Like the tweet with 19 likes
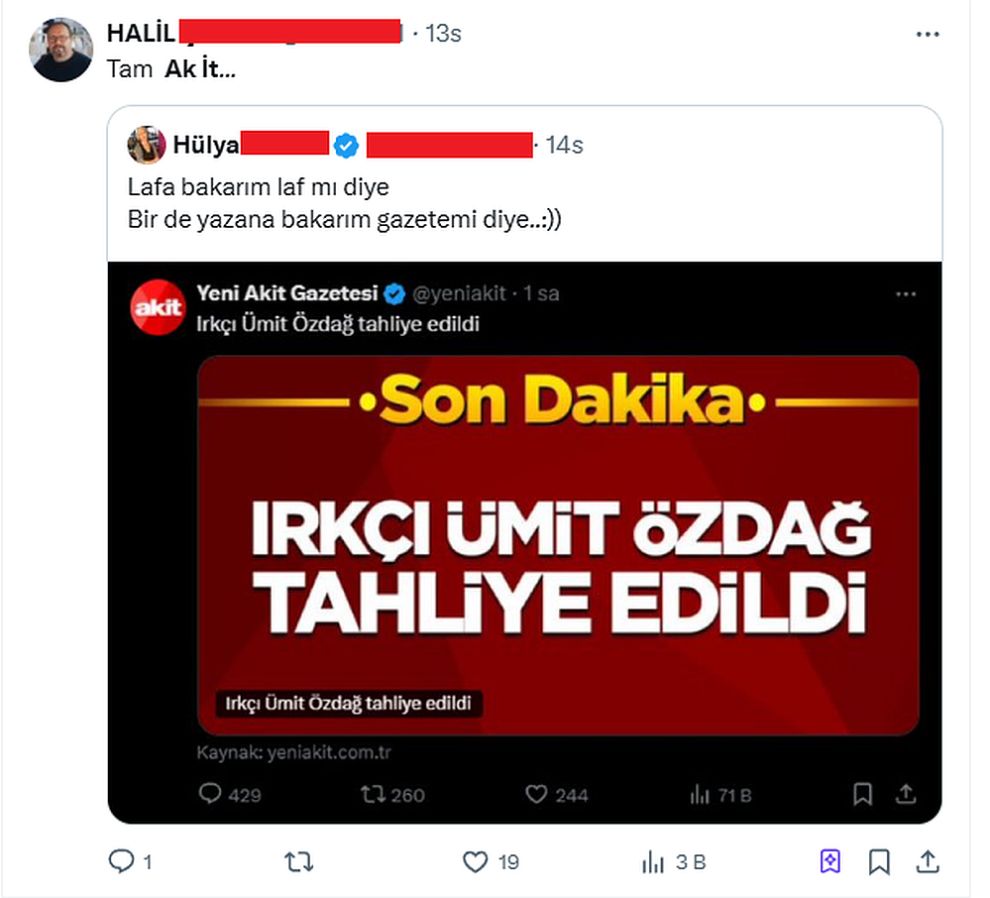 tap(475, 861)
